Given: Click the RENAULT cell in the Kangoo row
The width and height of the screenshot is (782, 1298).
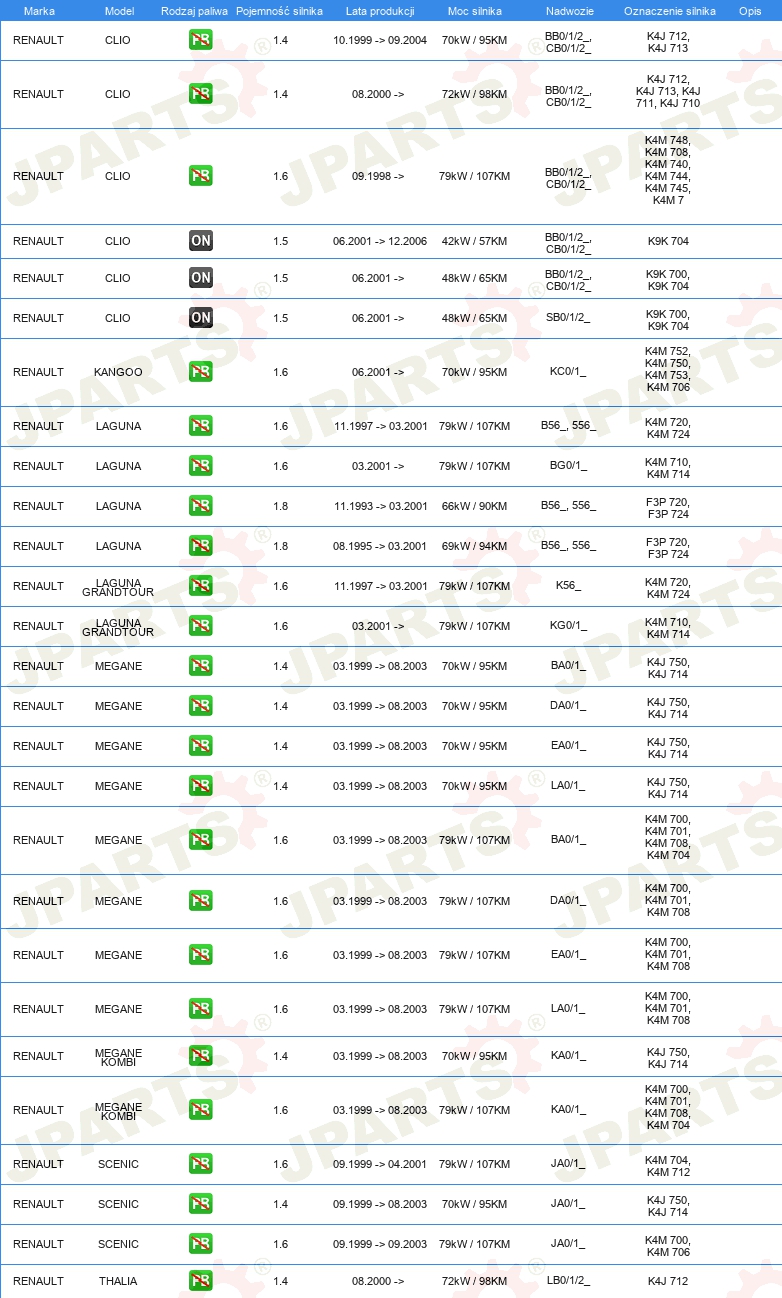Looking at the screenshot, I should 38,372.
